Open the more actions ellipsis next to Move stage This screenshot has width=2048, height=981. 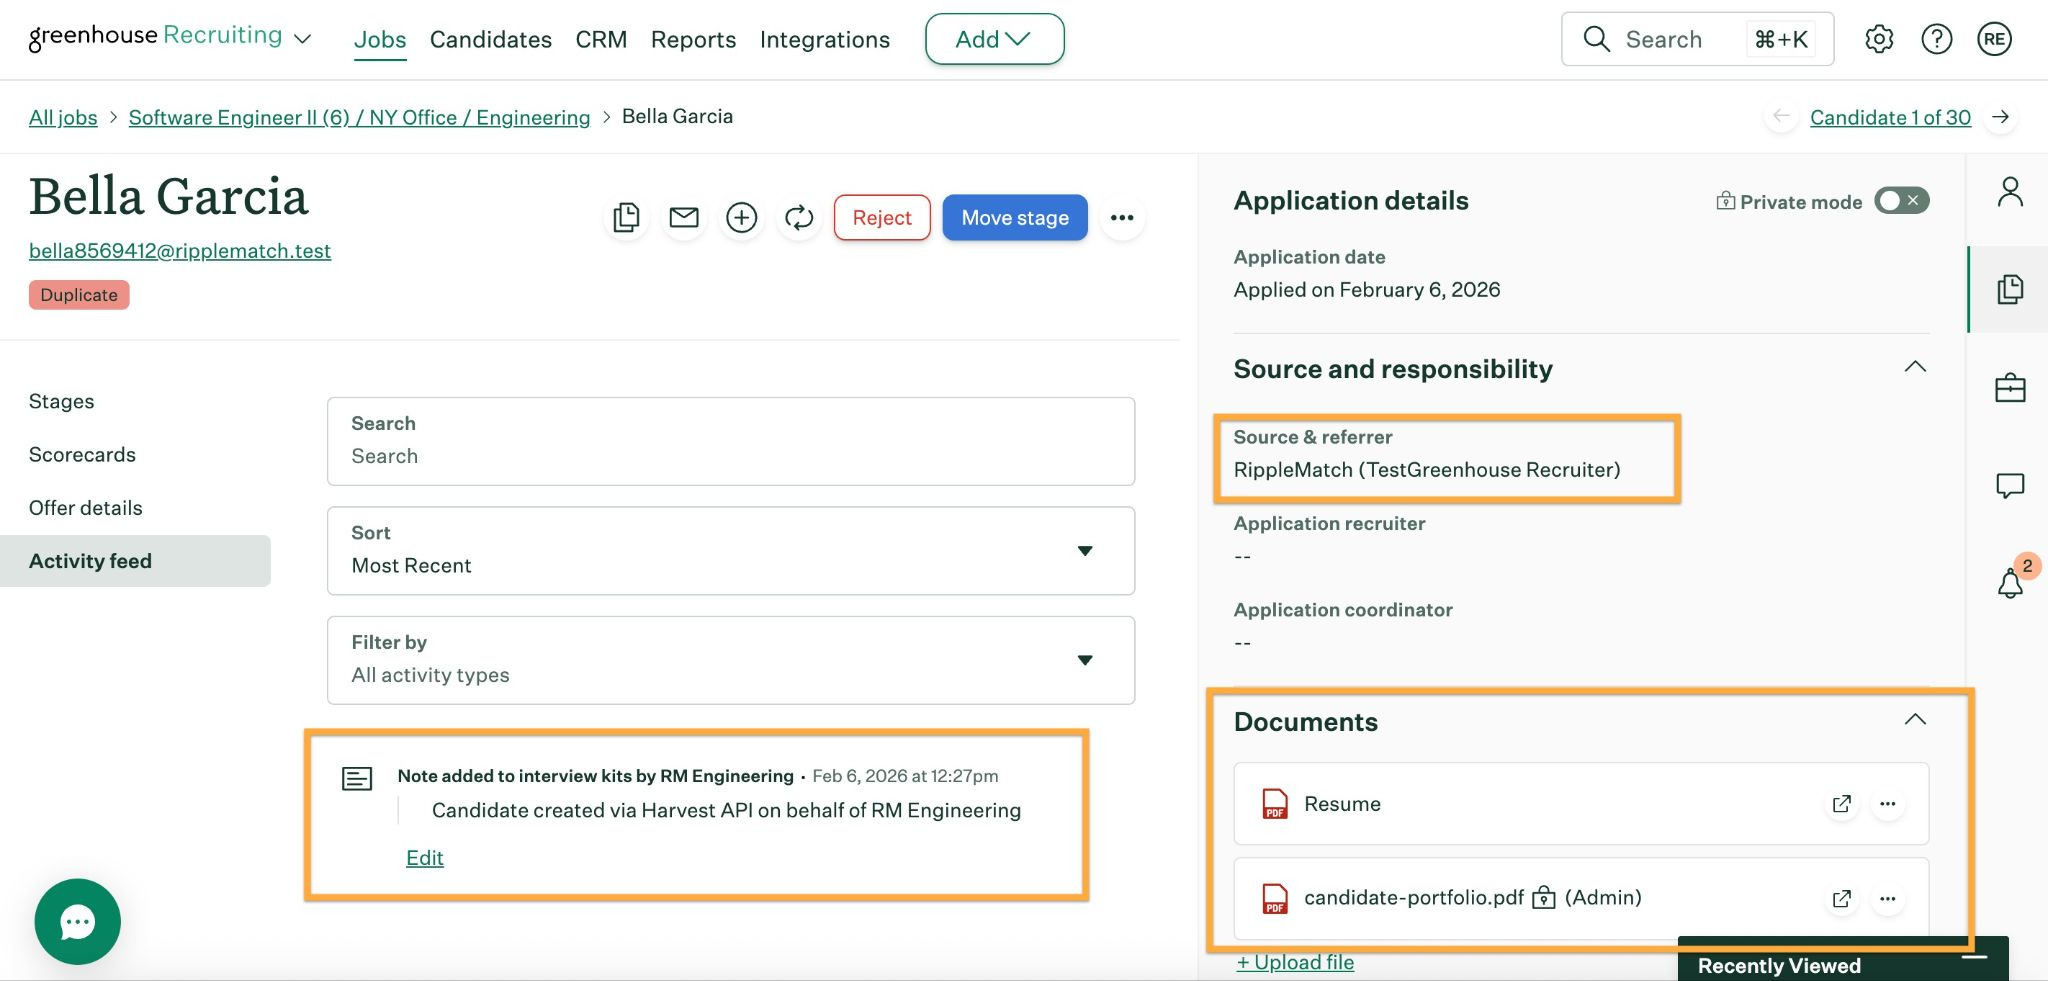click(x=1122, y=217)
